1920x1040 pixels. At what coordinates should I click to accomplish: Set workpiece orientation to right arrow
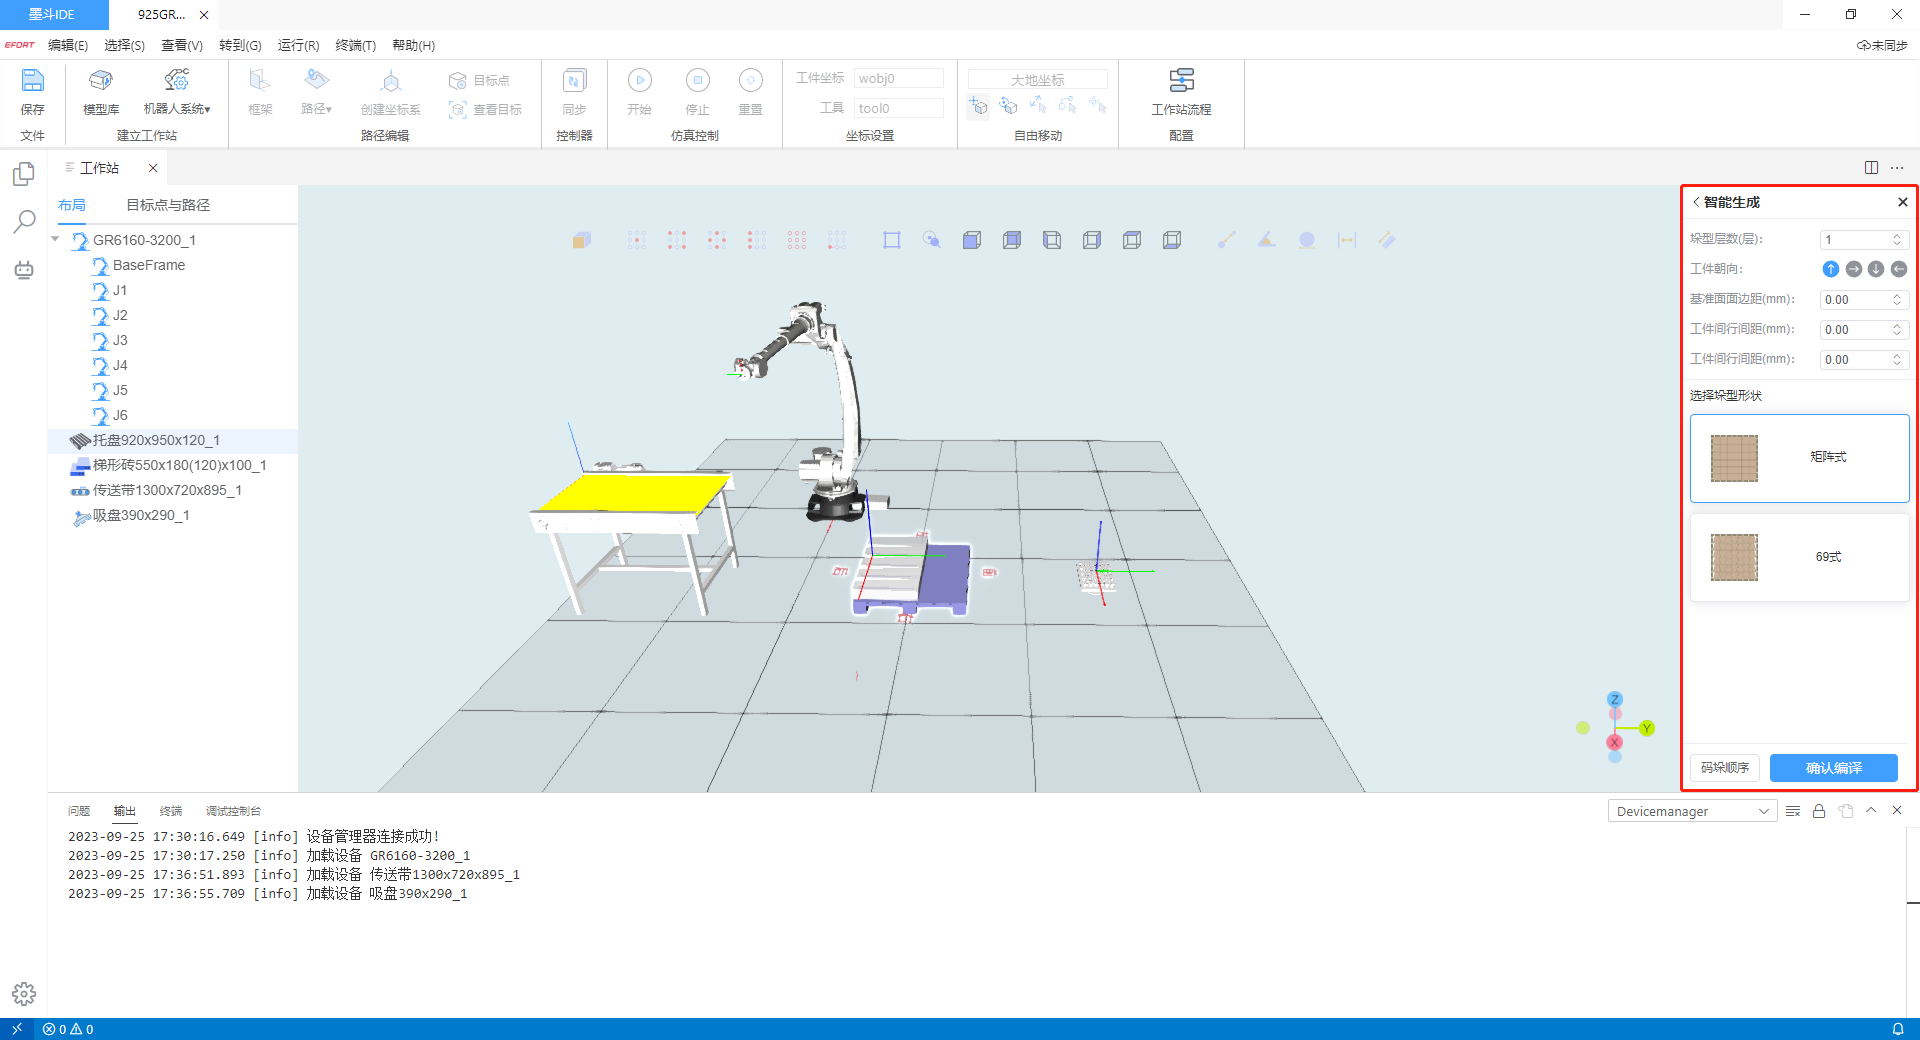point(1853,269)
